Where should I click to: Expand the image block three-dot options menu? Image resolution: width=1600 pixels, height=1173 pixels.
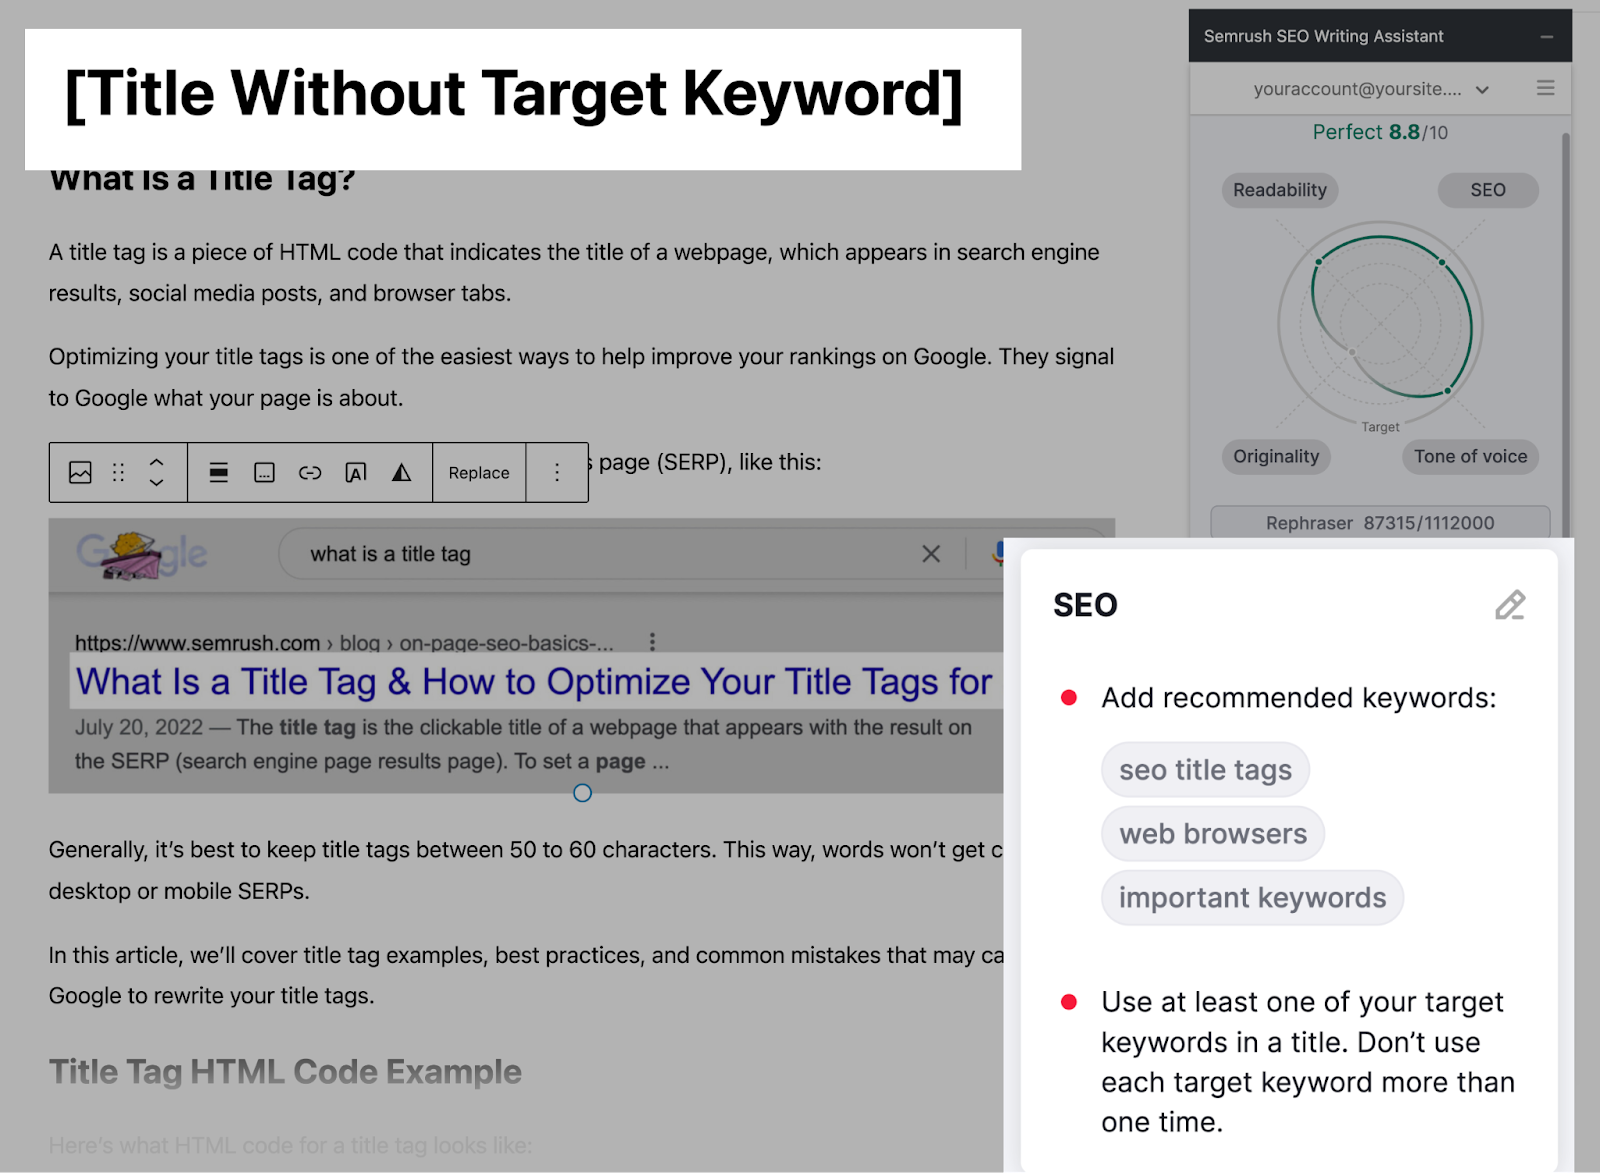click(x=557, y=472)
